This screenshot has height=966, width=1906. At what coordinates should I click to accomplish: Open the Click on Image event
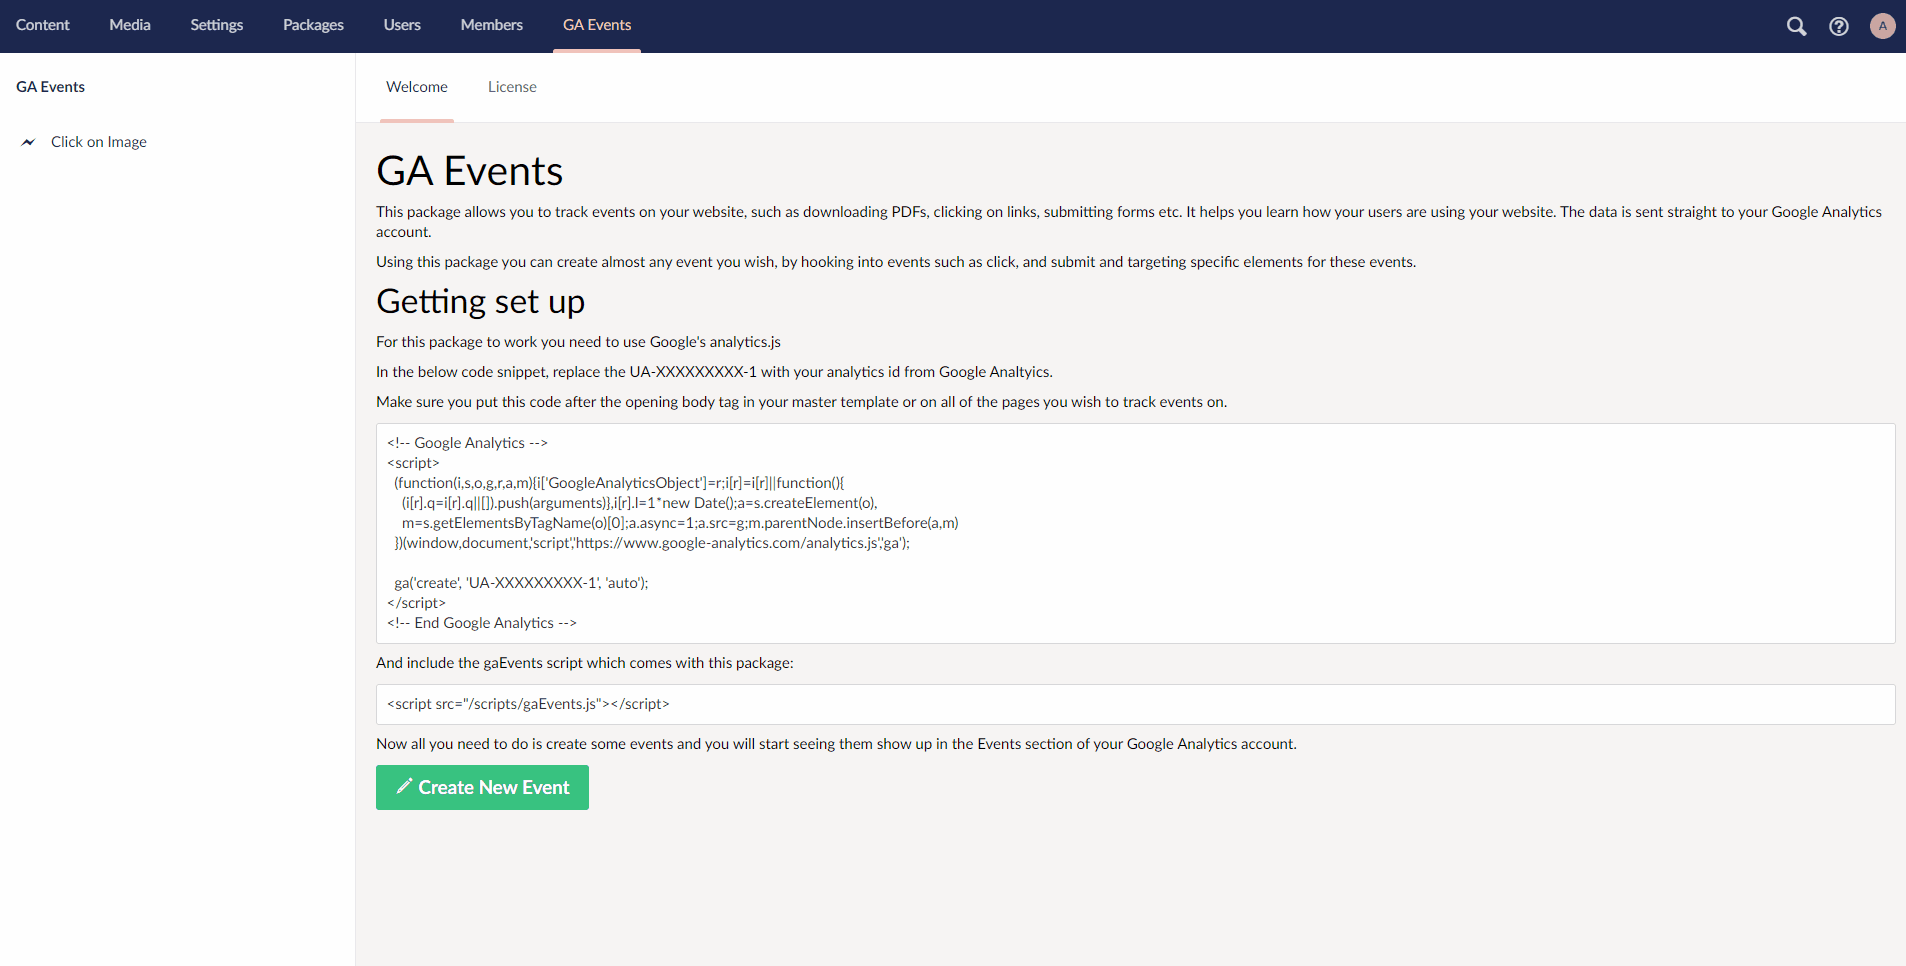click(99, 142)
